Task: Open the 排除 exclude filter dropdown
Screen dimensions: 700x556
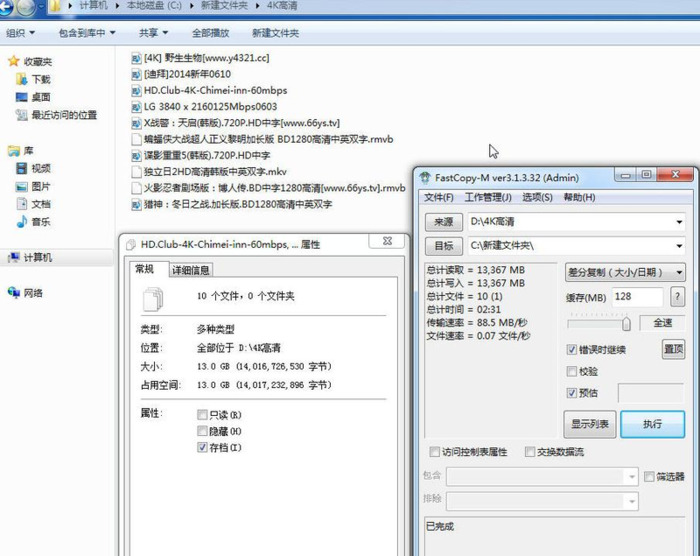Action: [x=632, y=501]
